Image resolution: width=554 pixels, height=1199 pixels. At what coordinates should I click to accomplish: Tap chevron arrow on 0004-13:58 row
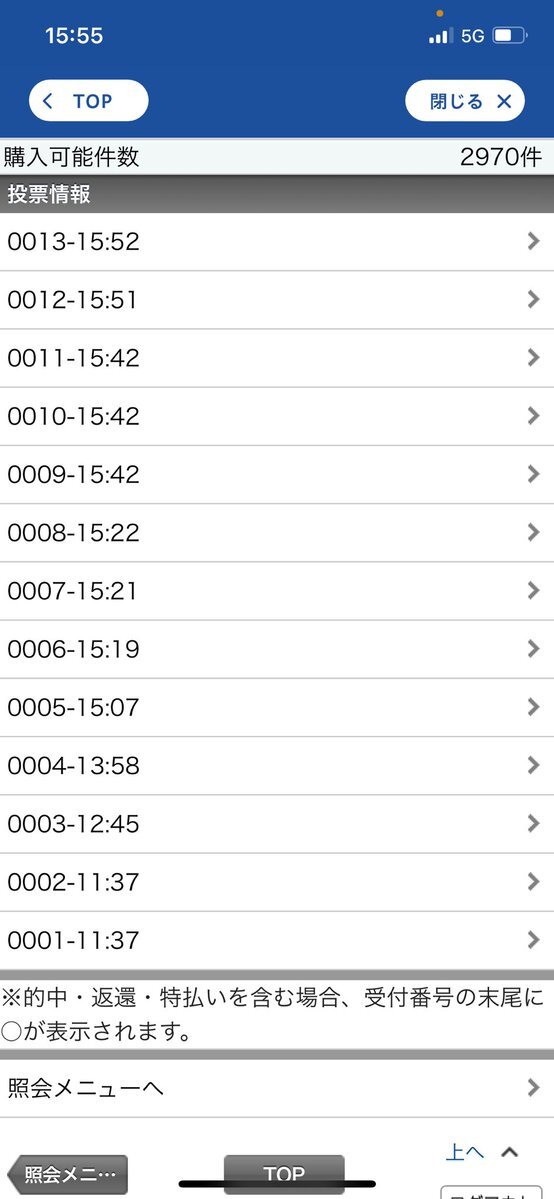click(533, 765)
